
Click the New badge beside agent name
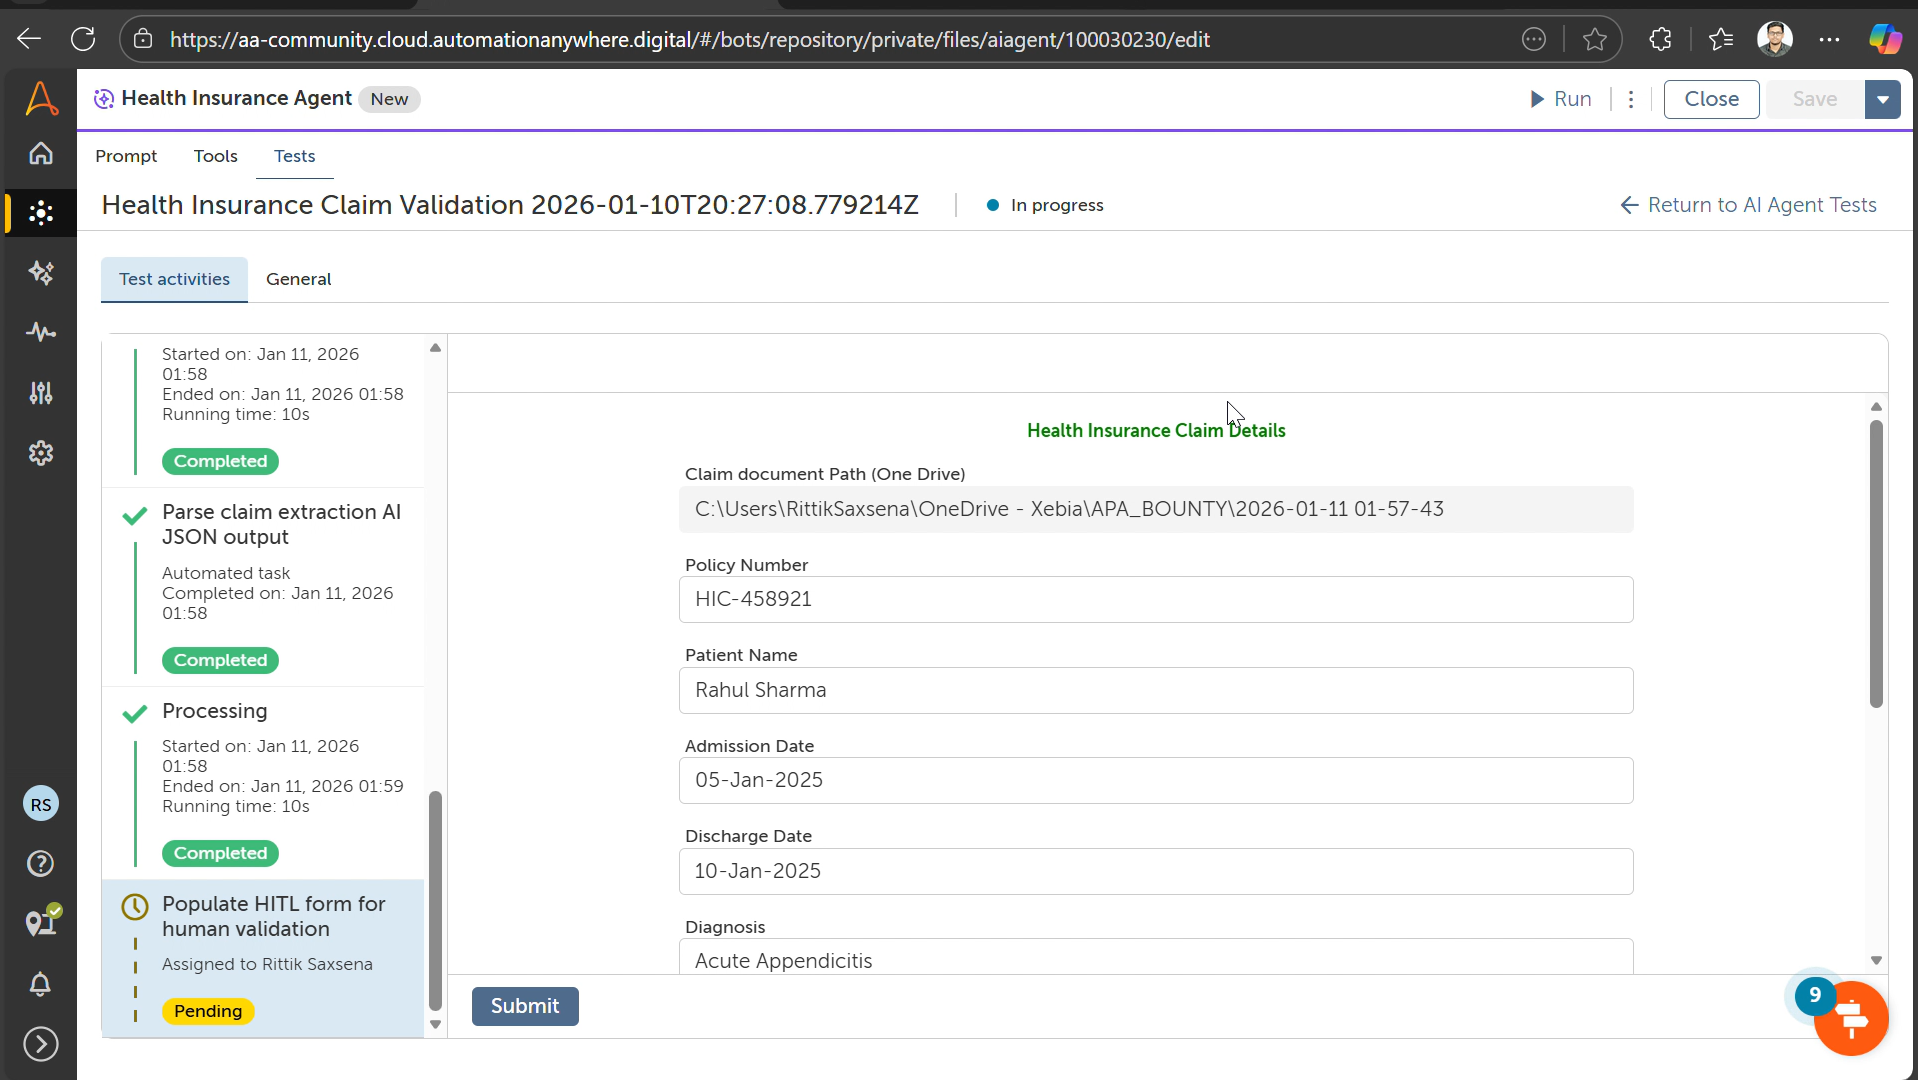389,99
